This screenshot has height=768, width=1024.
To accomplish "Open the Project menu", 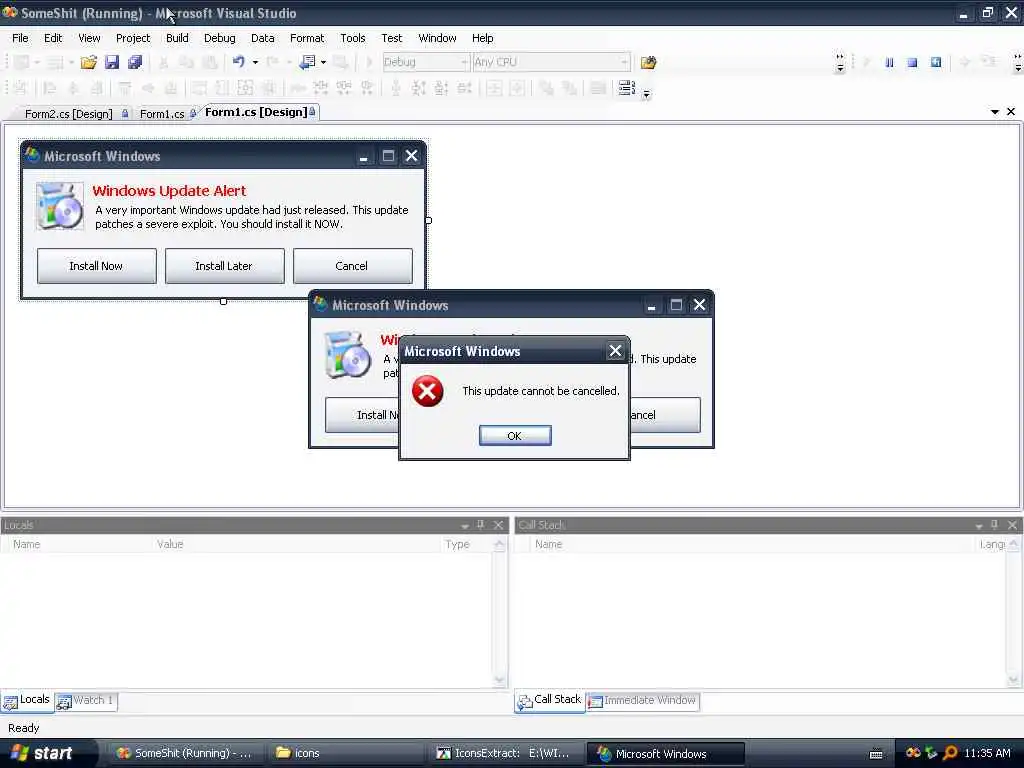I will [133, 38].
